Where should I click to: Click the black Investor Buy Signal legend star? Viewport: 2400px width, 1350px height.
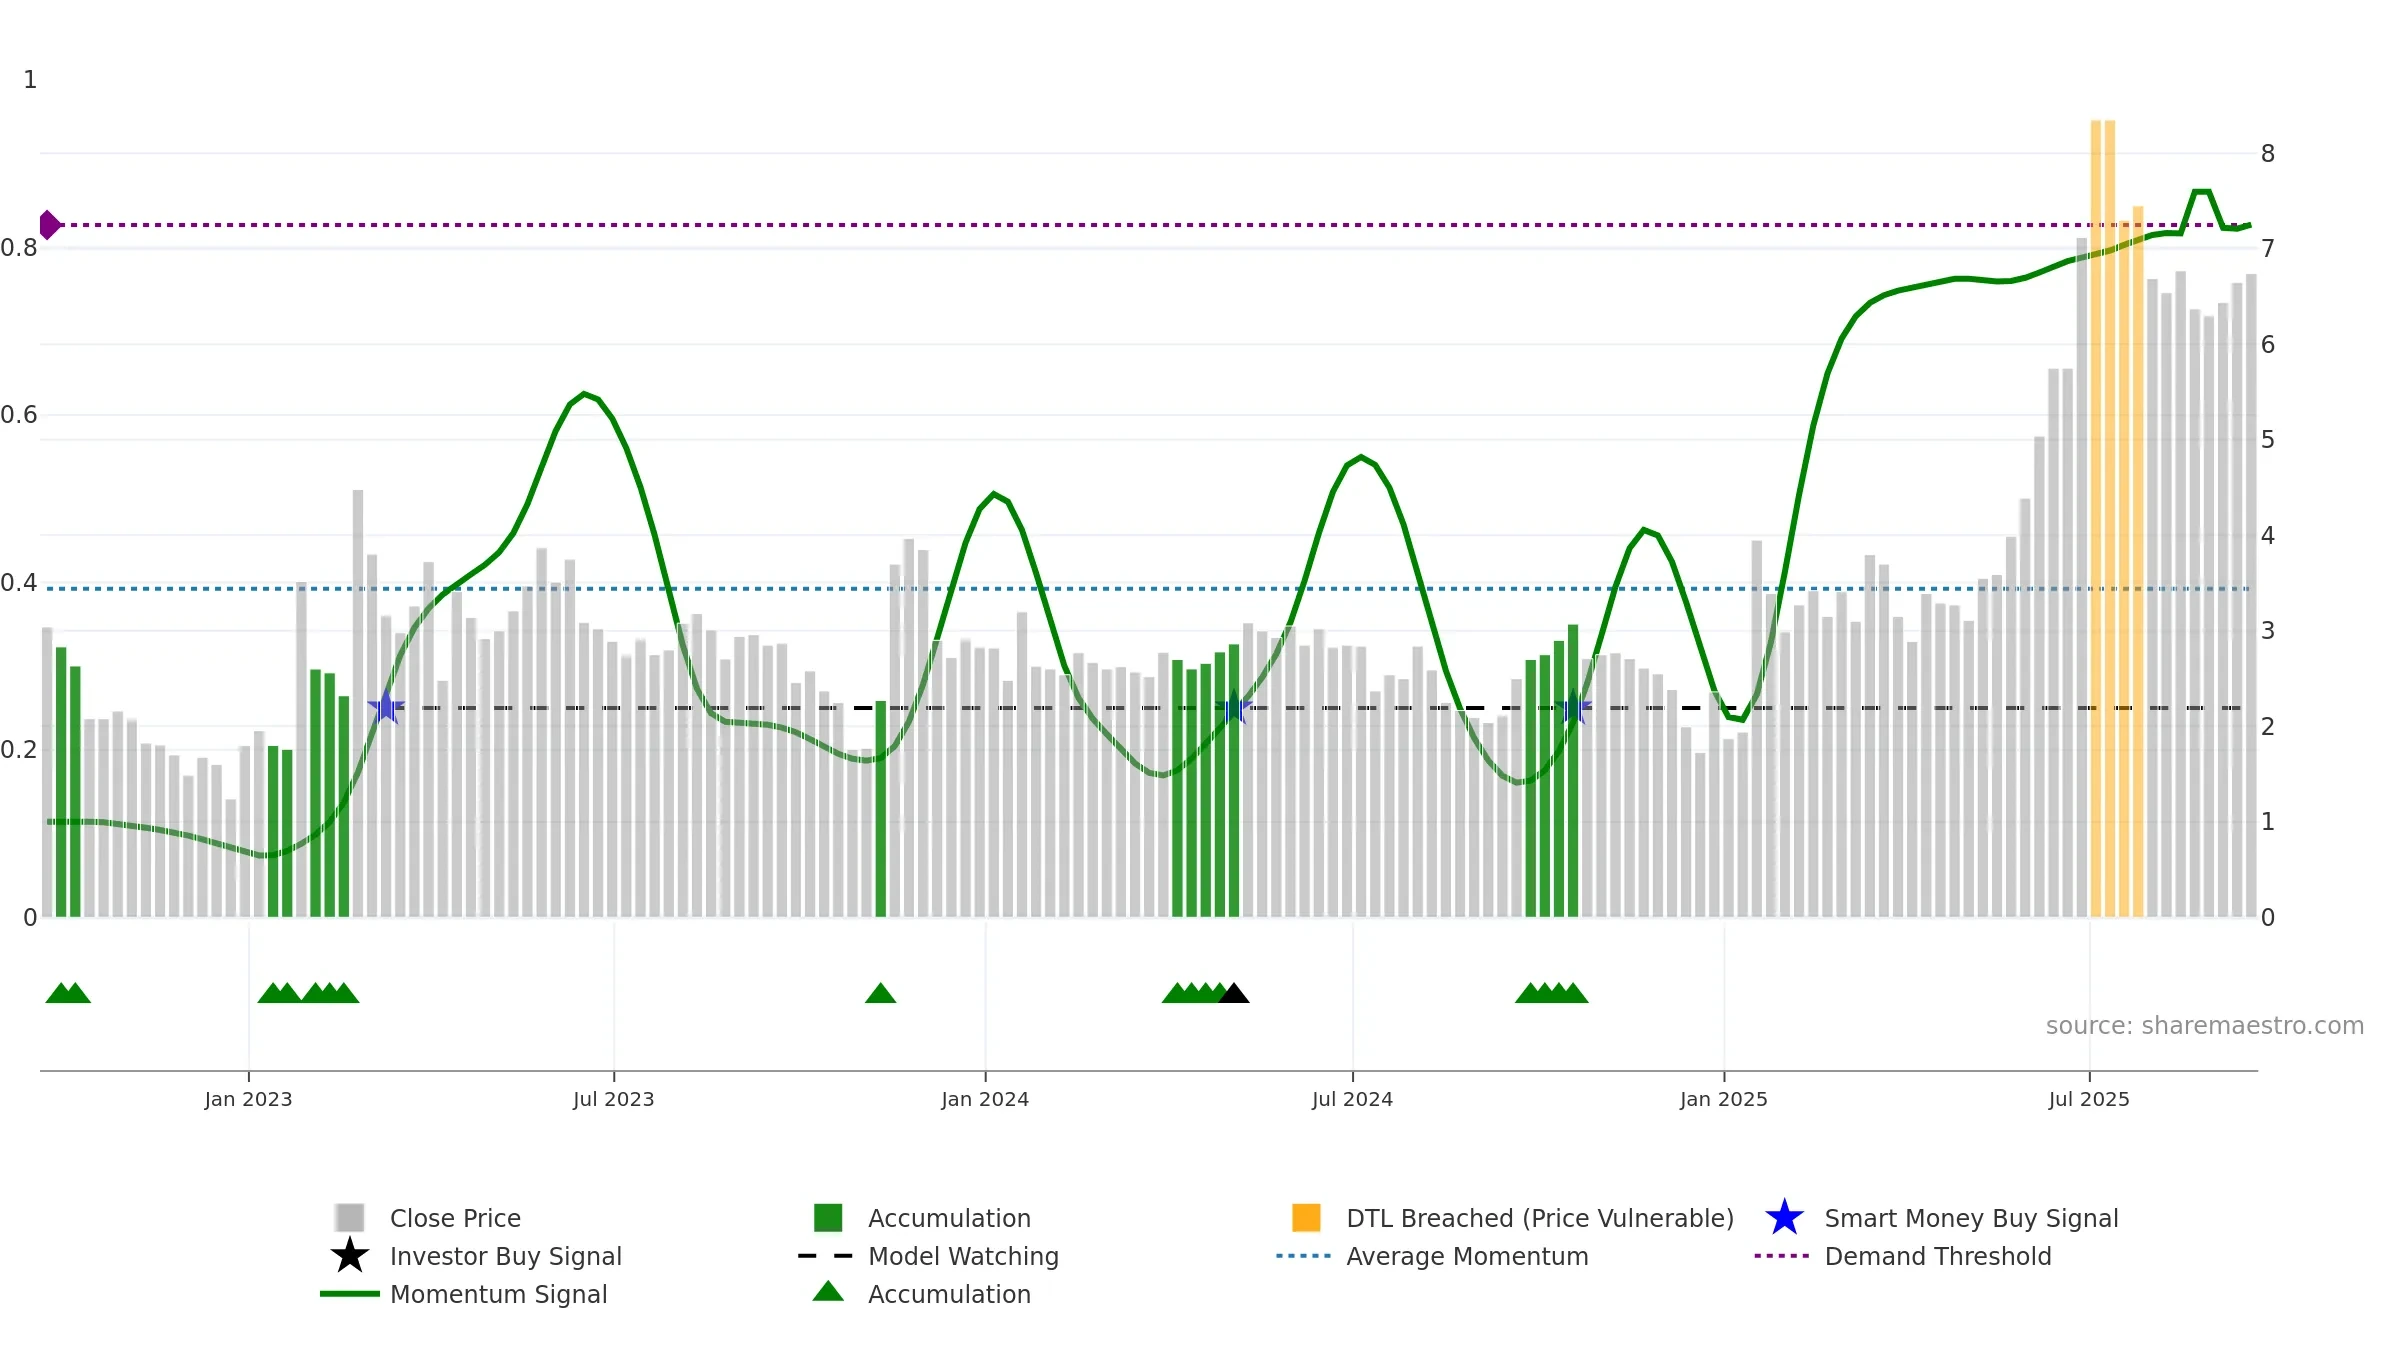click(350, 1256)
